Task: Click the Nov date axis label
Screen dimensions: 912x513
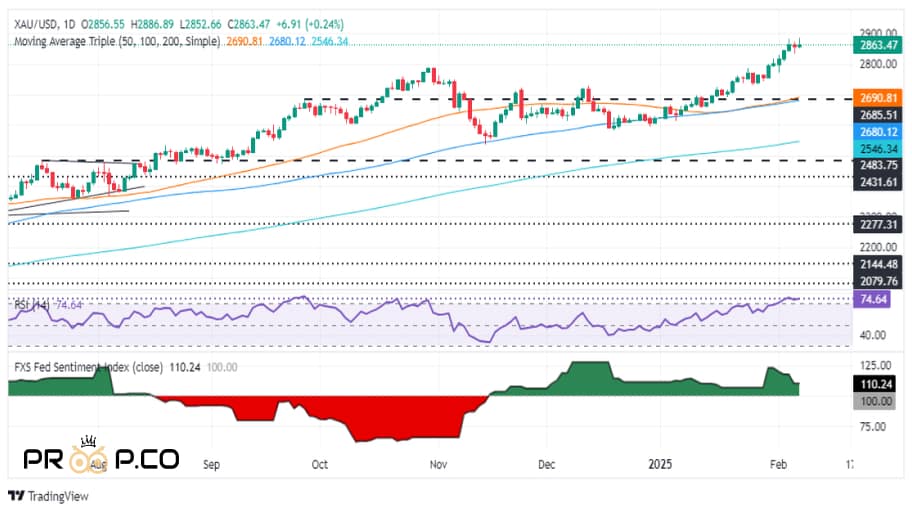Action: [x=438, y=464]
